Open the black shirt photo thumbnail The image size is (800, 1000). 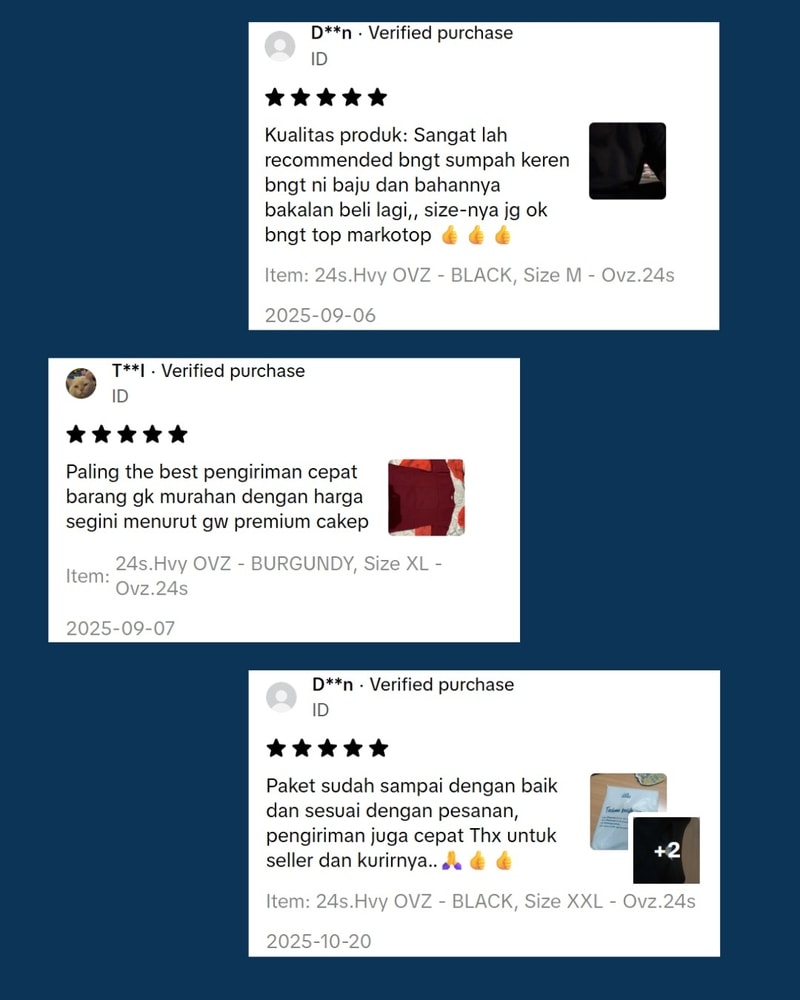(x=627, y=161)
